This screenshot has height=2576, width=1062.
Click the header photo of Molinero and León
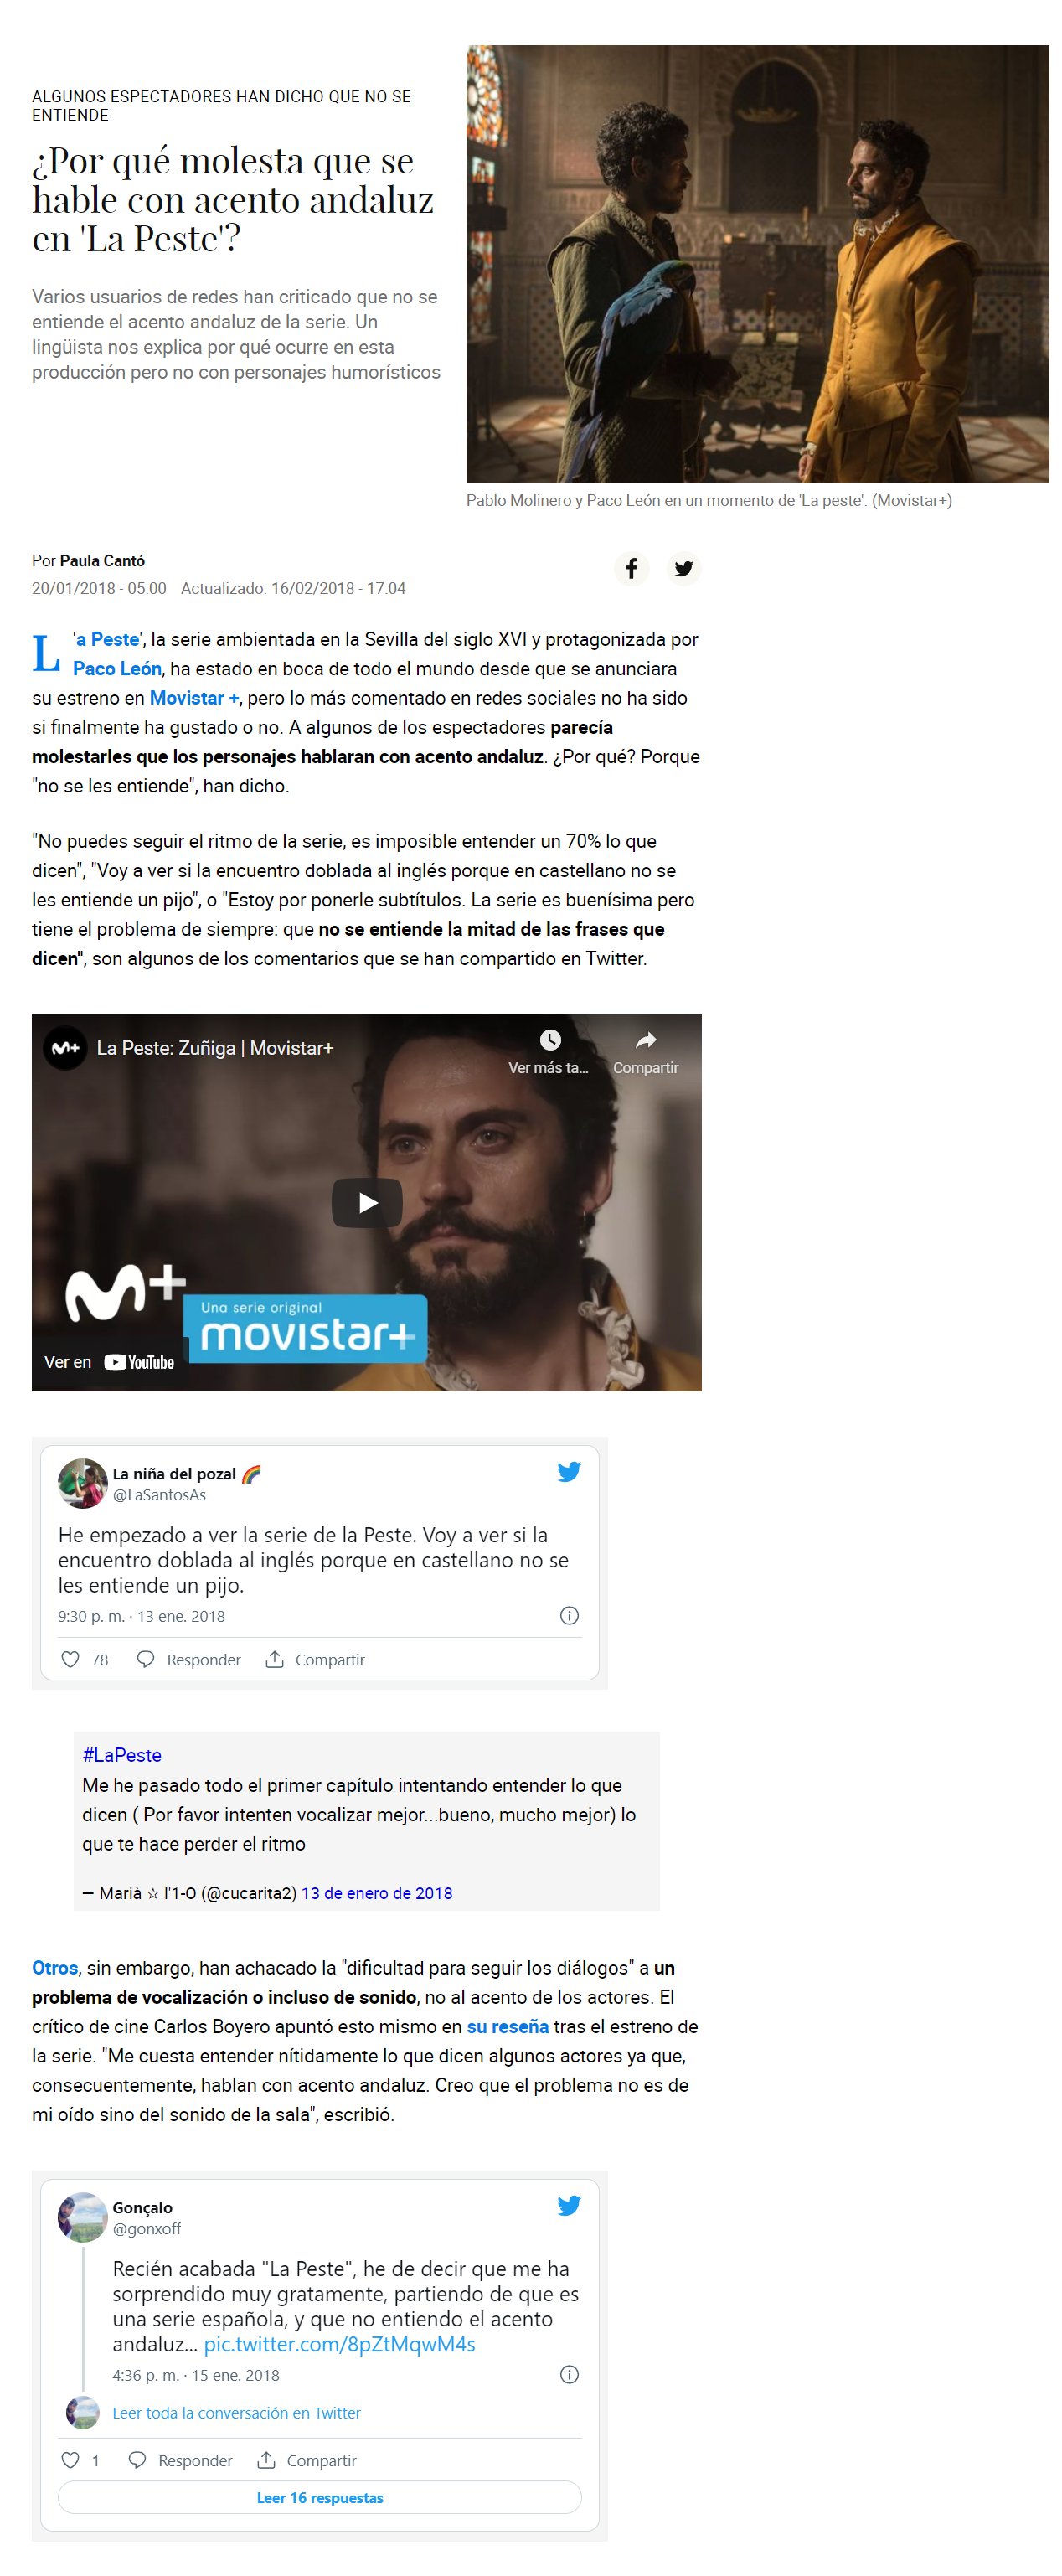(x=757, y=264)
